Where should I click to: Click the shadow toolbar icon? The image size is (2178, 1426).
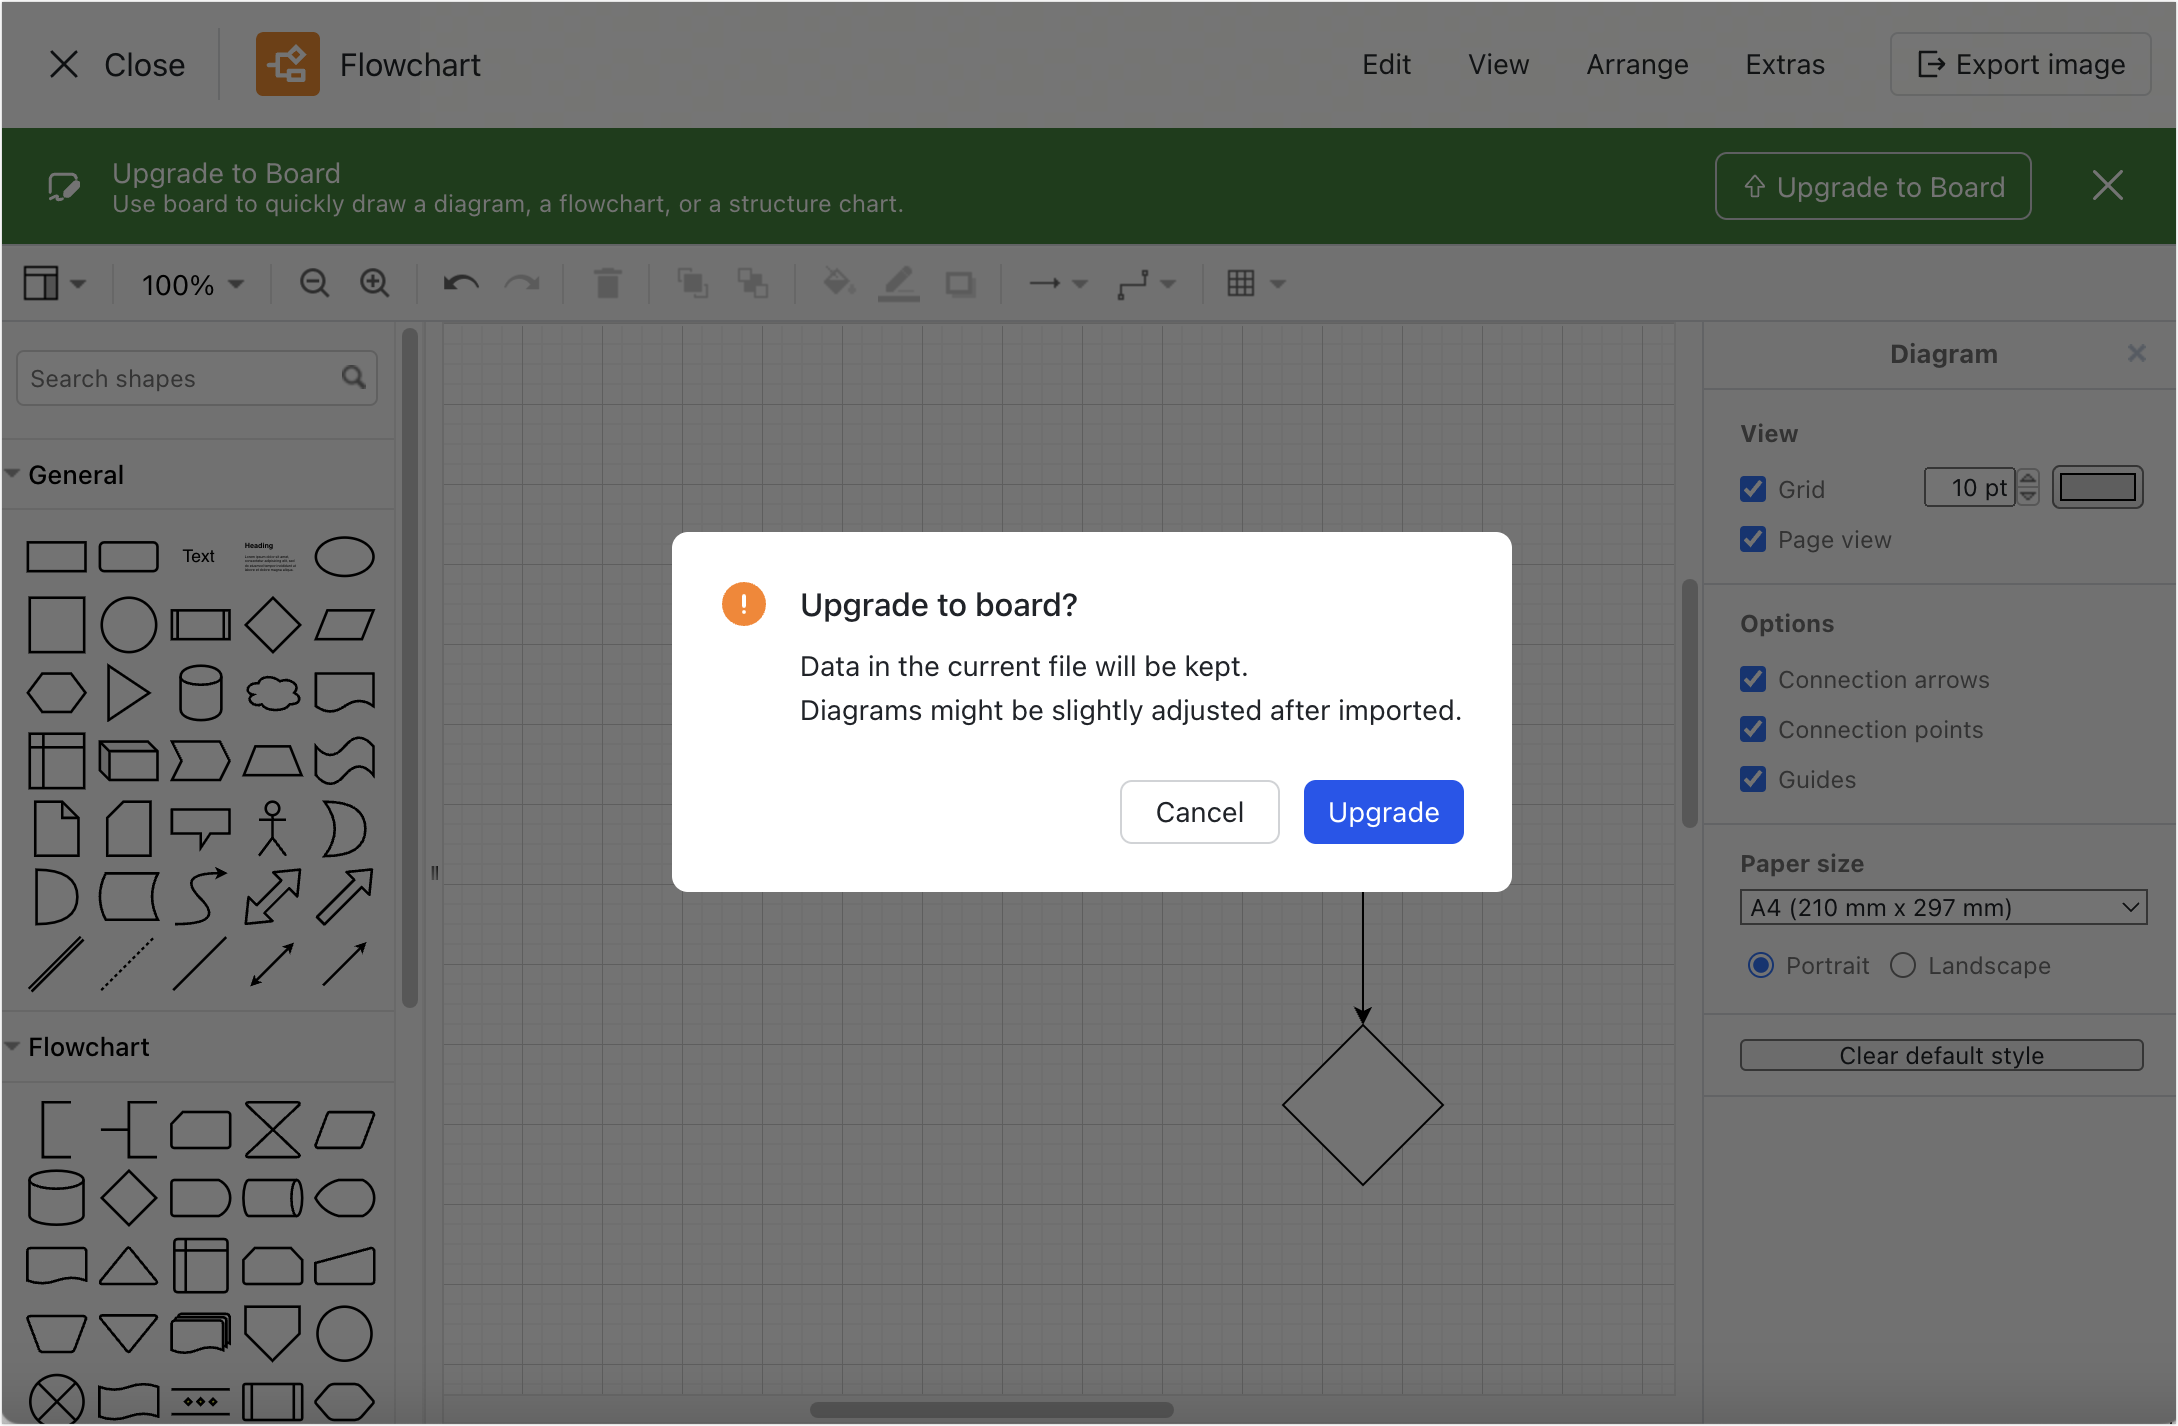(x=960, y=284)
